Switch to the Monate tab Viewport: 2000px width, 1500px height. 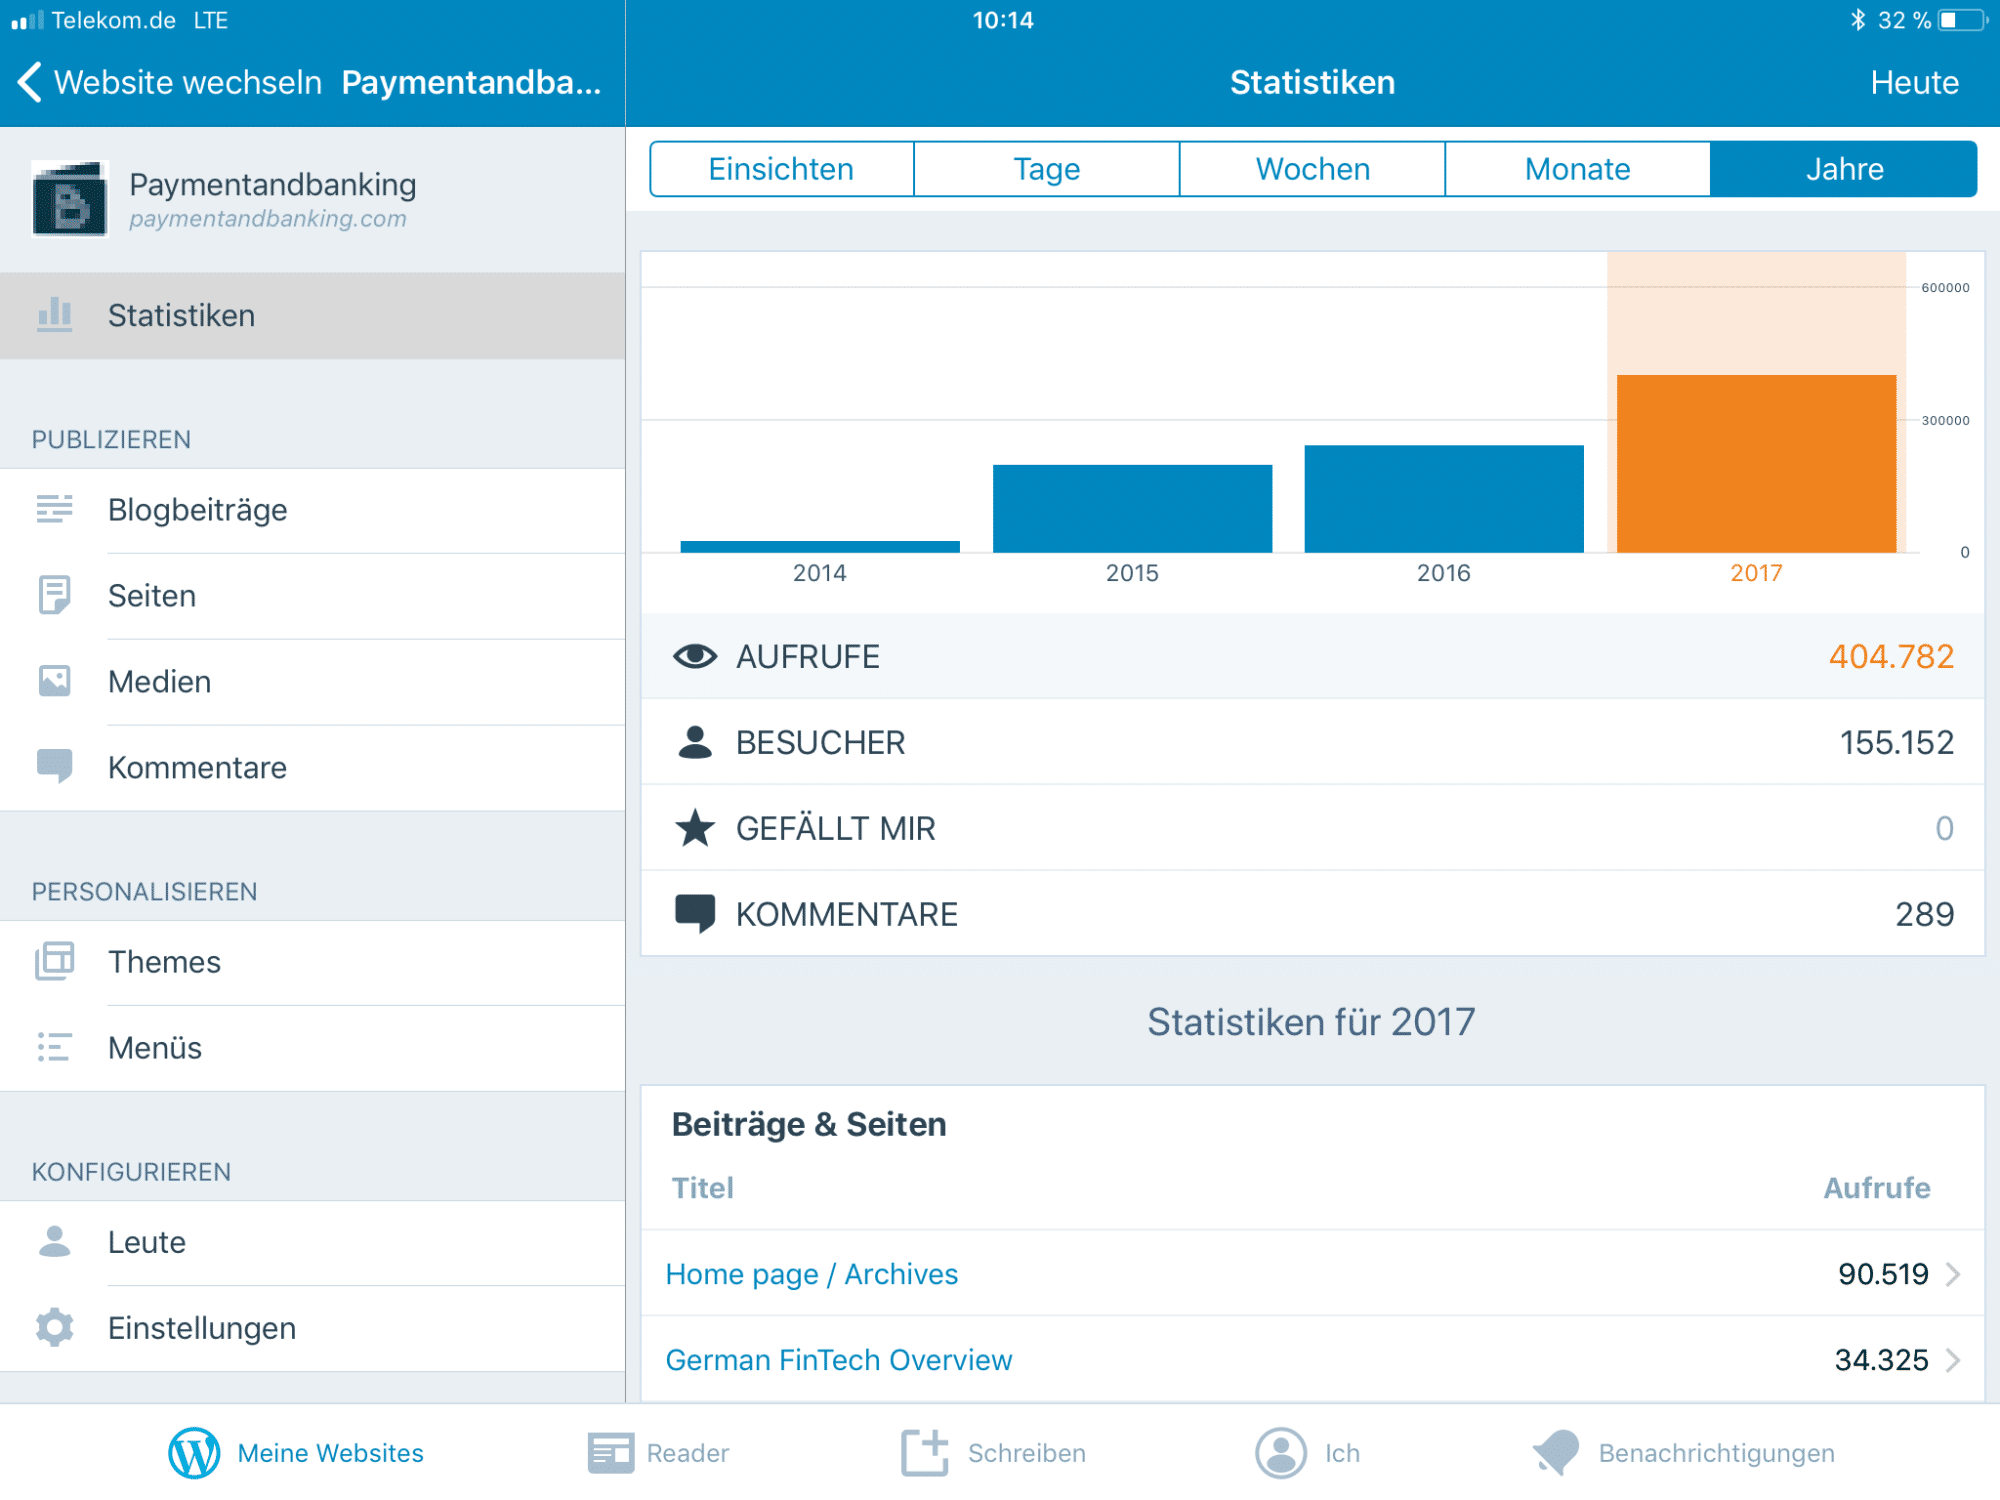point(1578,169)
